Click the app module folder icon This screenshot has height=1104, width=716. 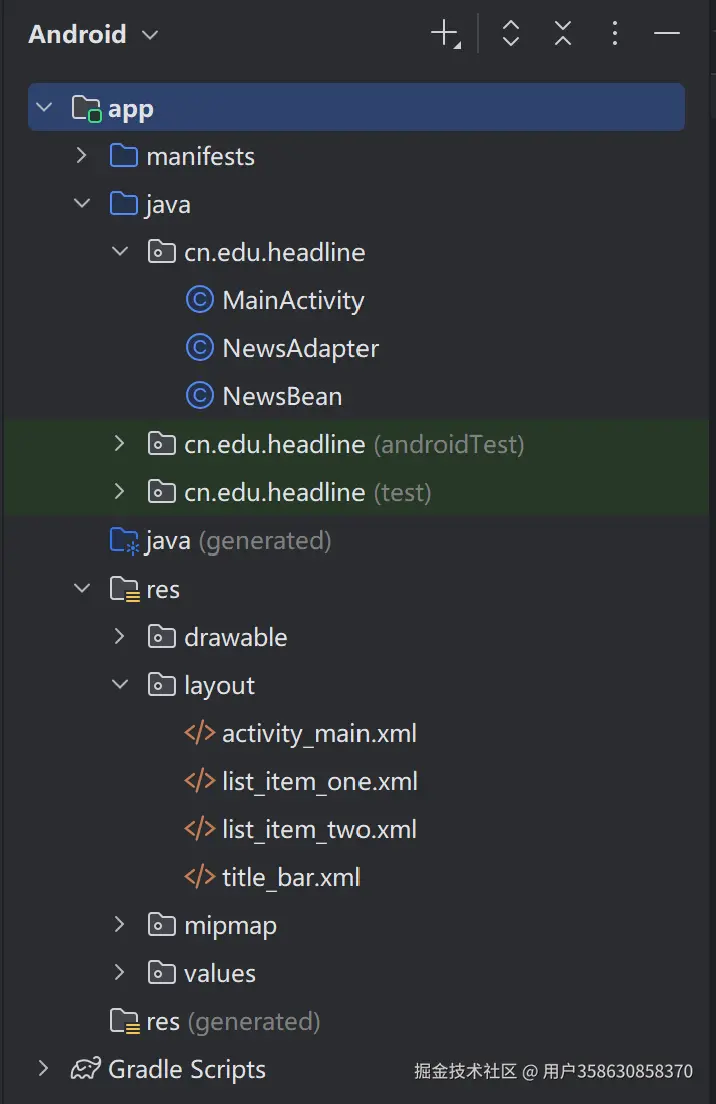[87, 108]
